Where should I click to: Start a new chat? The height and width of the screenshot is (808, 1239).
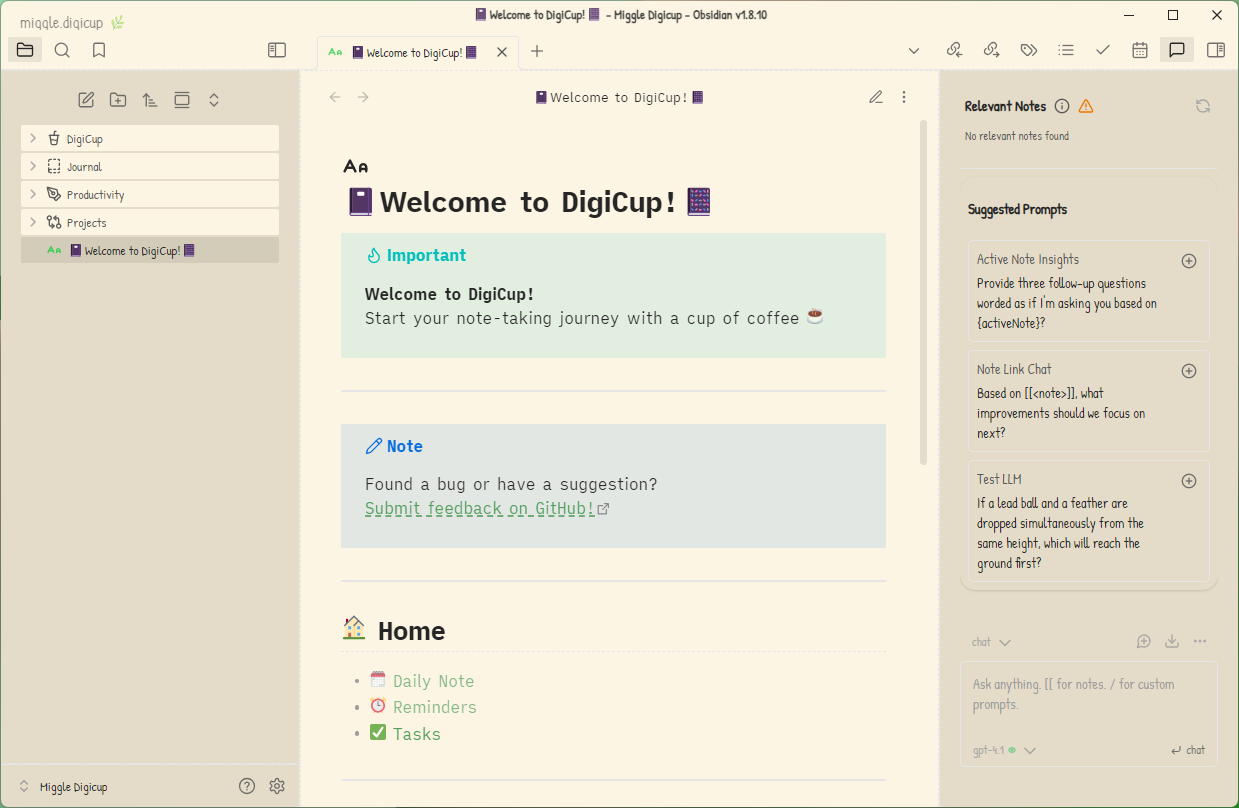1144,641
